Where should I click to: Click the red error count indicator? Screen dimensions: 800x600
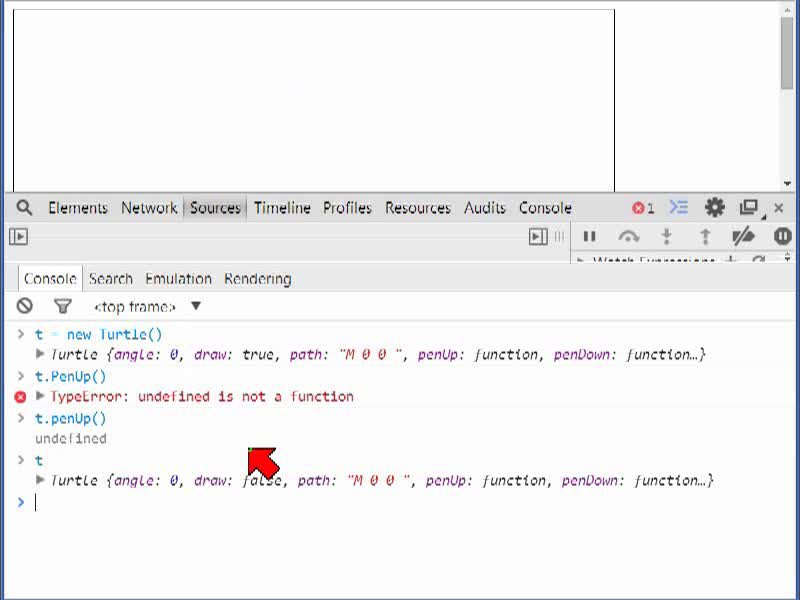pos(643,208)
